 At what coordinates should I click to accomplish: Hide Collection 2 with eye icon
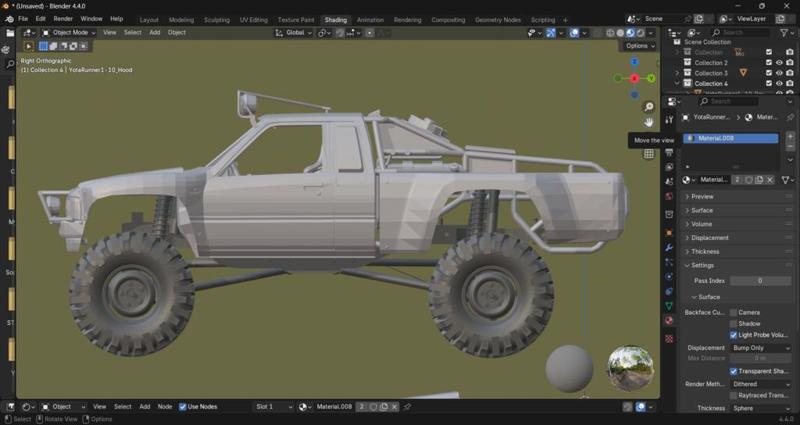click(779, 63)
